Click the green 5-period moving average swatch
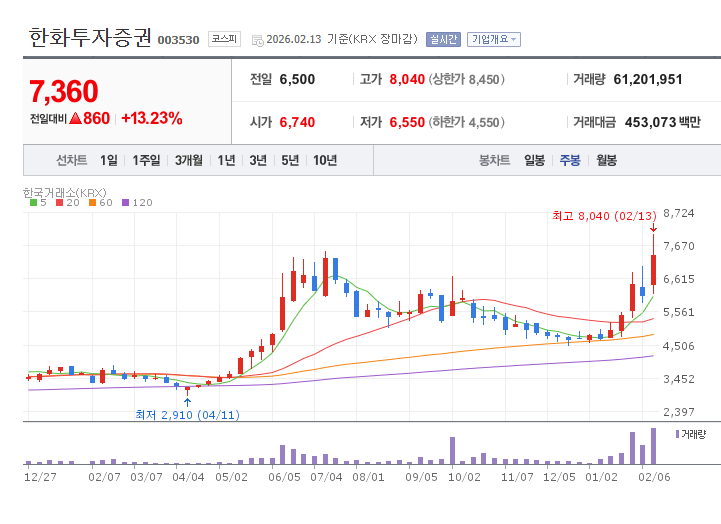 tap(33, 203)
